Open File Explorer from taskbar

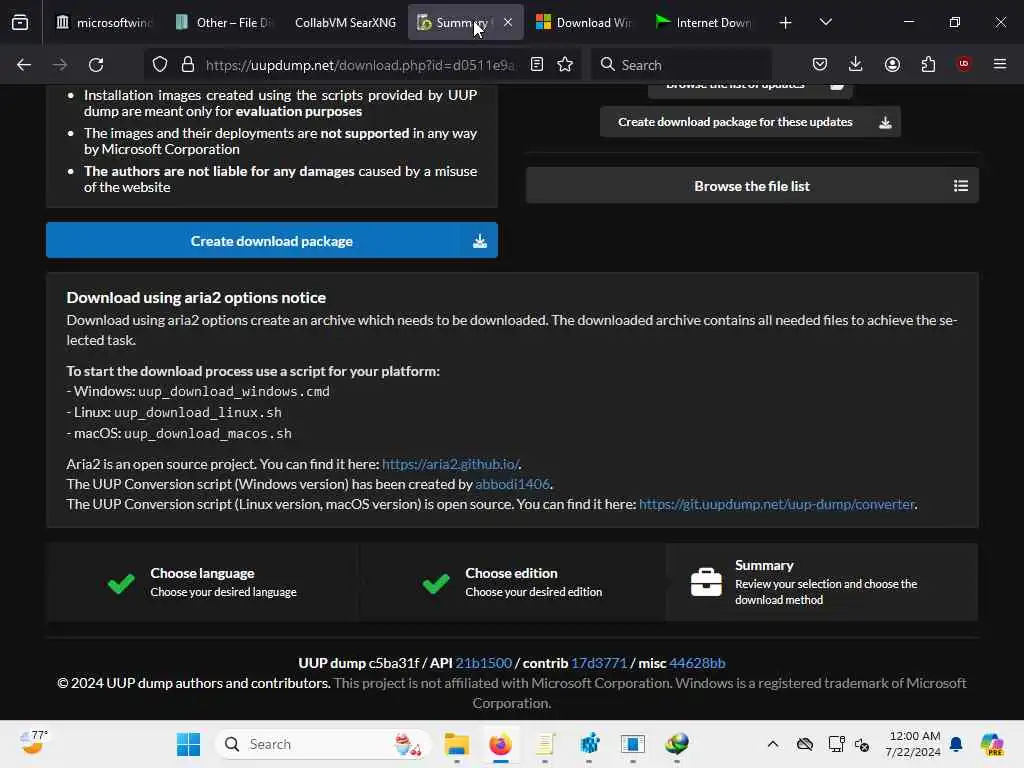(456, 744)
